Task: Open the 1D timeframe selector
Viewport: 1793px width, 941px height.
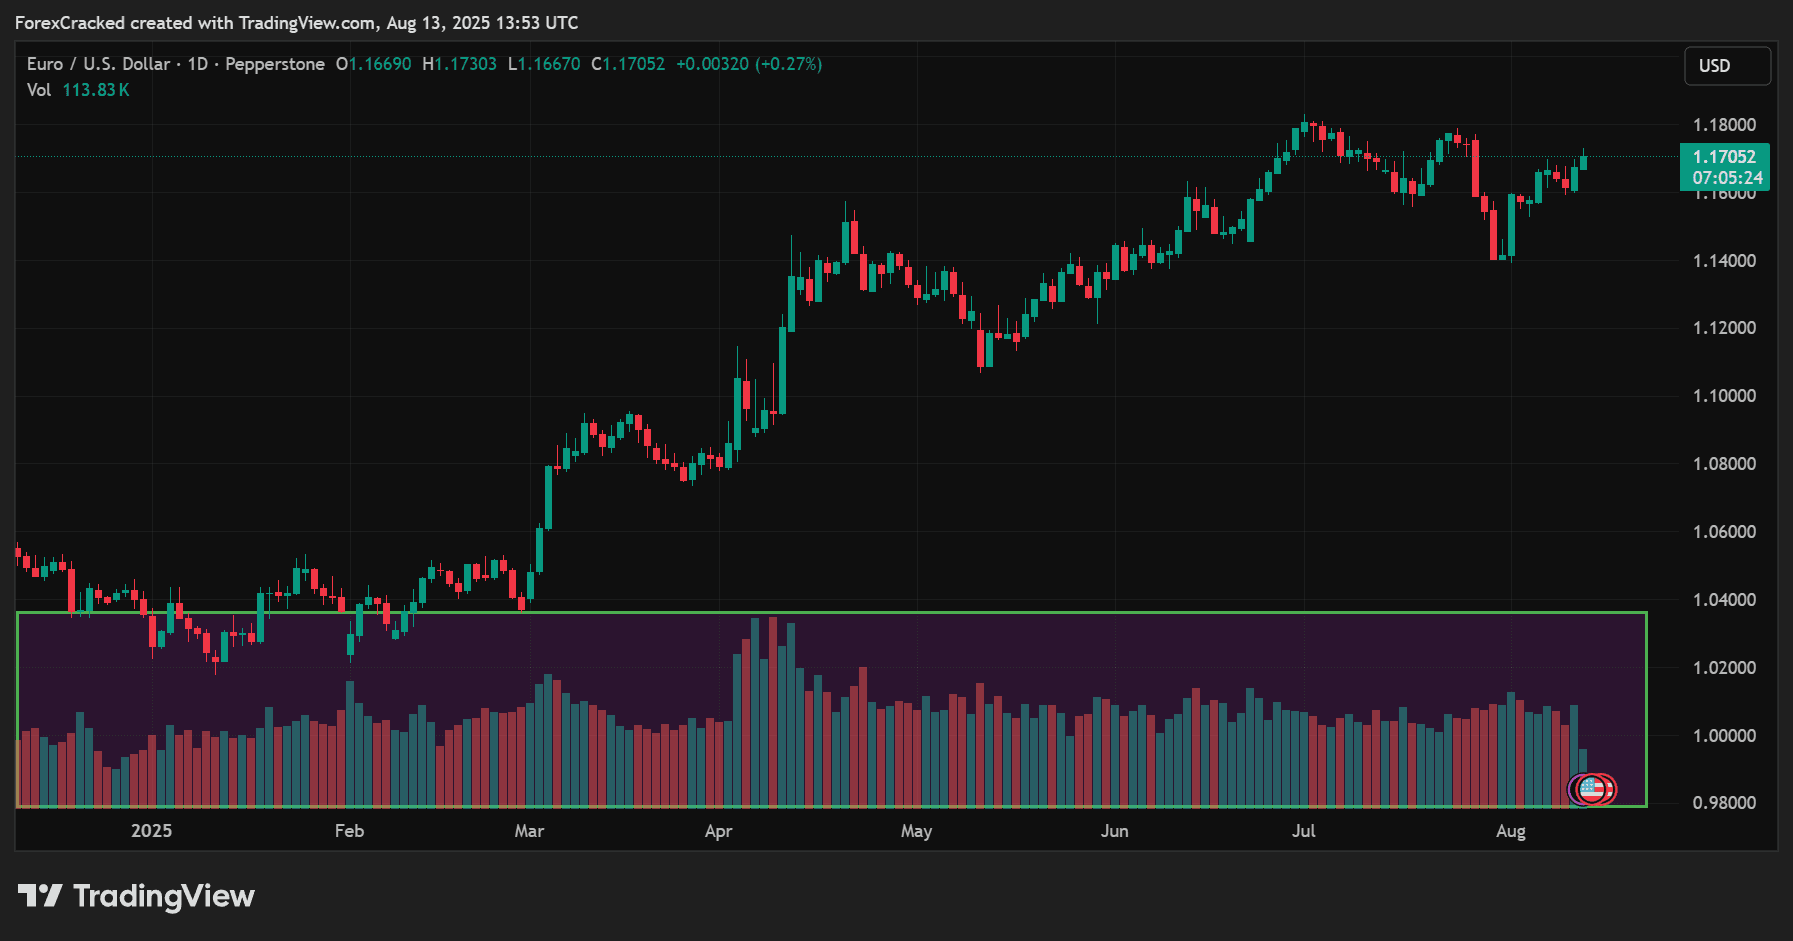Action: click(196, 63)
